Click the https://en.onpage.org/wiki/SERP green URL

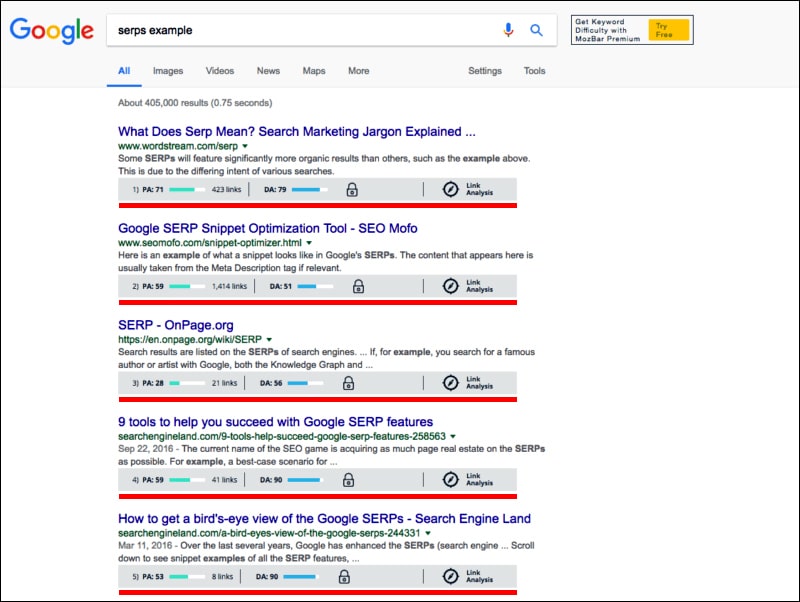point(190,340)
